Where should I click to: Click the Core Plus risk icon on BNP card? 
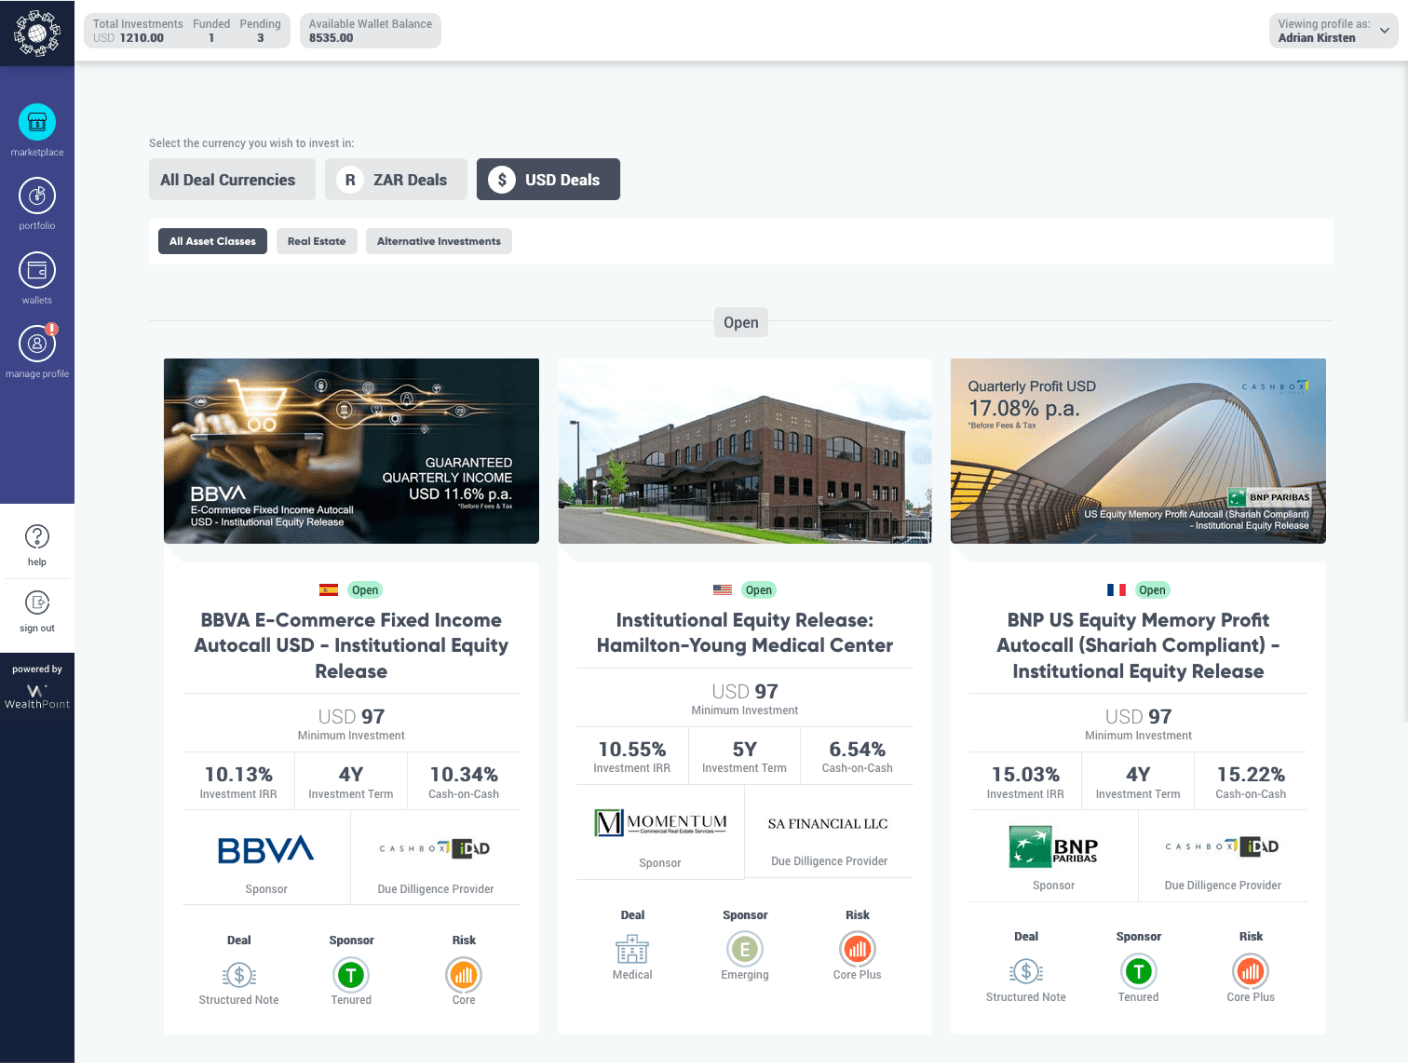coord(1251,971)
